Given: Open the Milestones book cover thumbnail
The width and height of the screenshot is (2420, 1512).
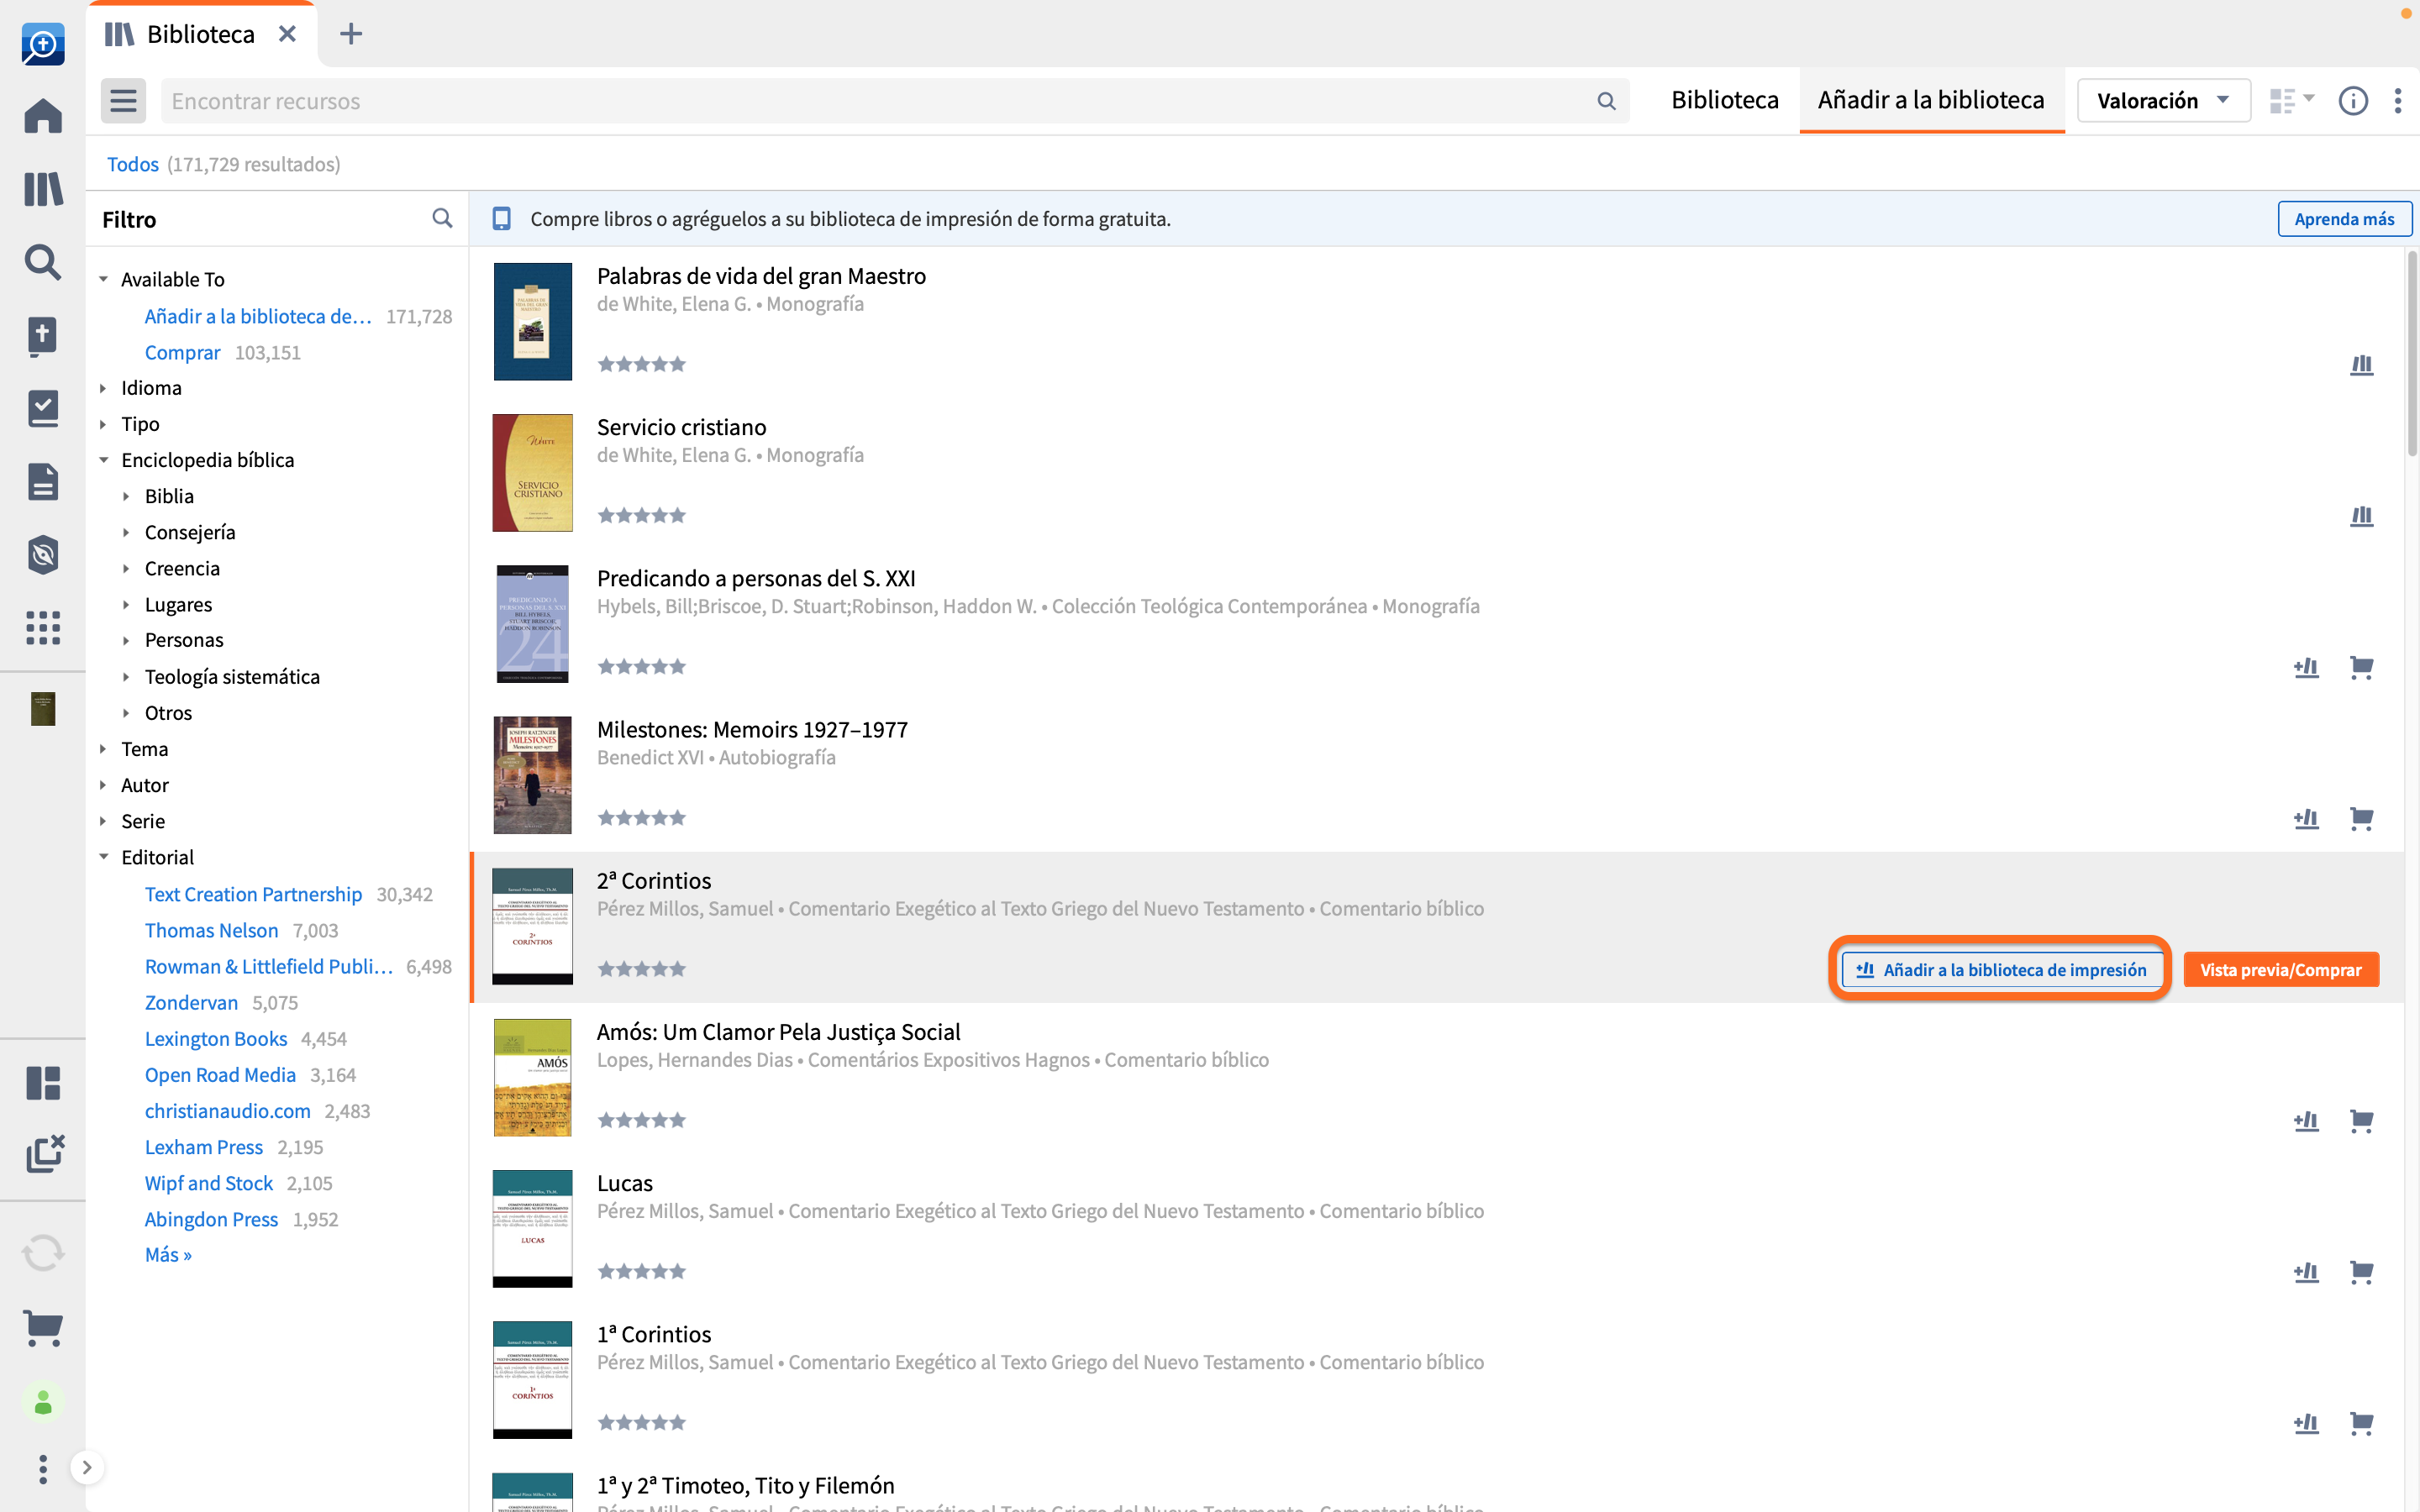Looking at the screenshot, I should [532, 775].
